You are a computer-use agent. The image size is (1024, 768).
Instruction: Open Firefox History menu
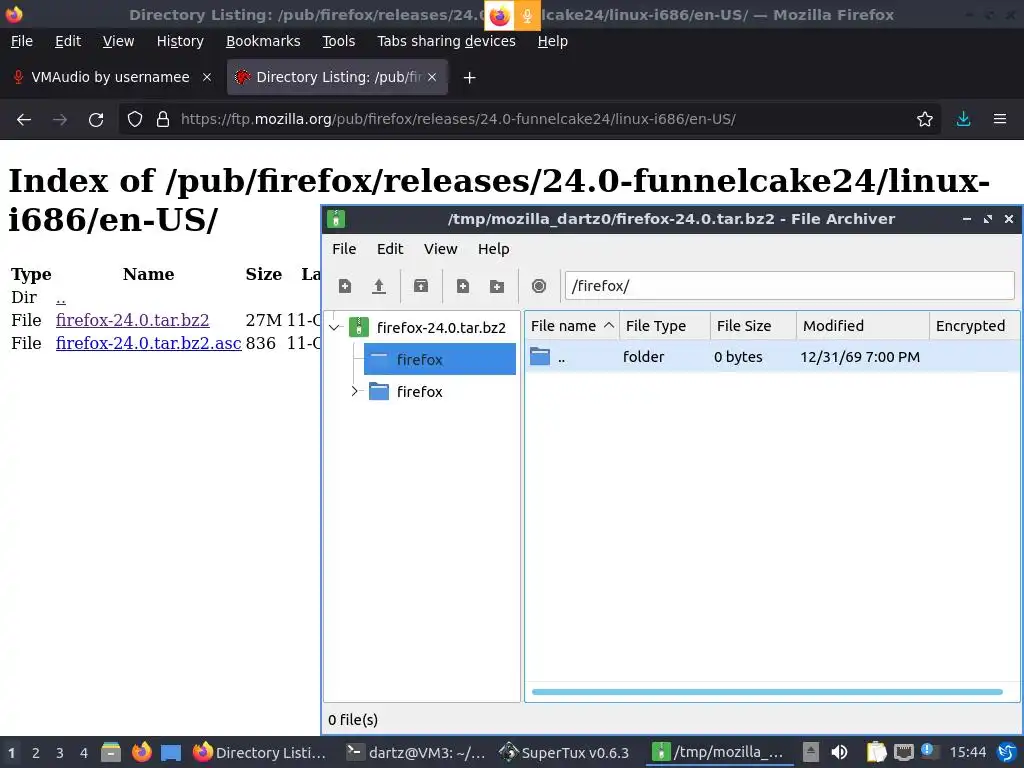coord(180,41)
